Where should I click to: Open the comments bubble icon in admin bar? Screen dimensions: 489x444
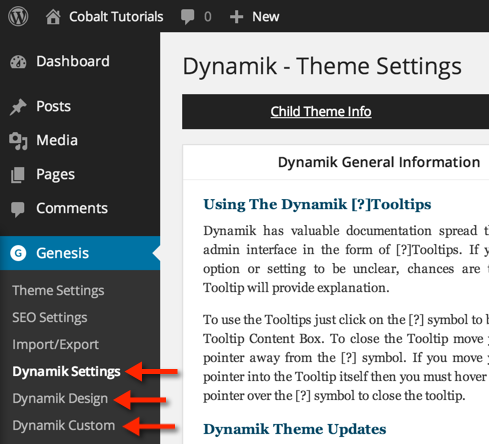pyautogui.click(x=187, y=17)
